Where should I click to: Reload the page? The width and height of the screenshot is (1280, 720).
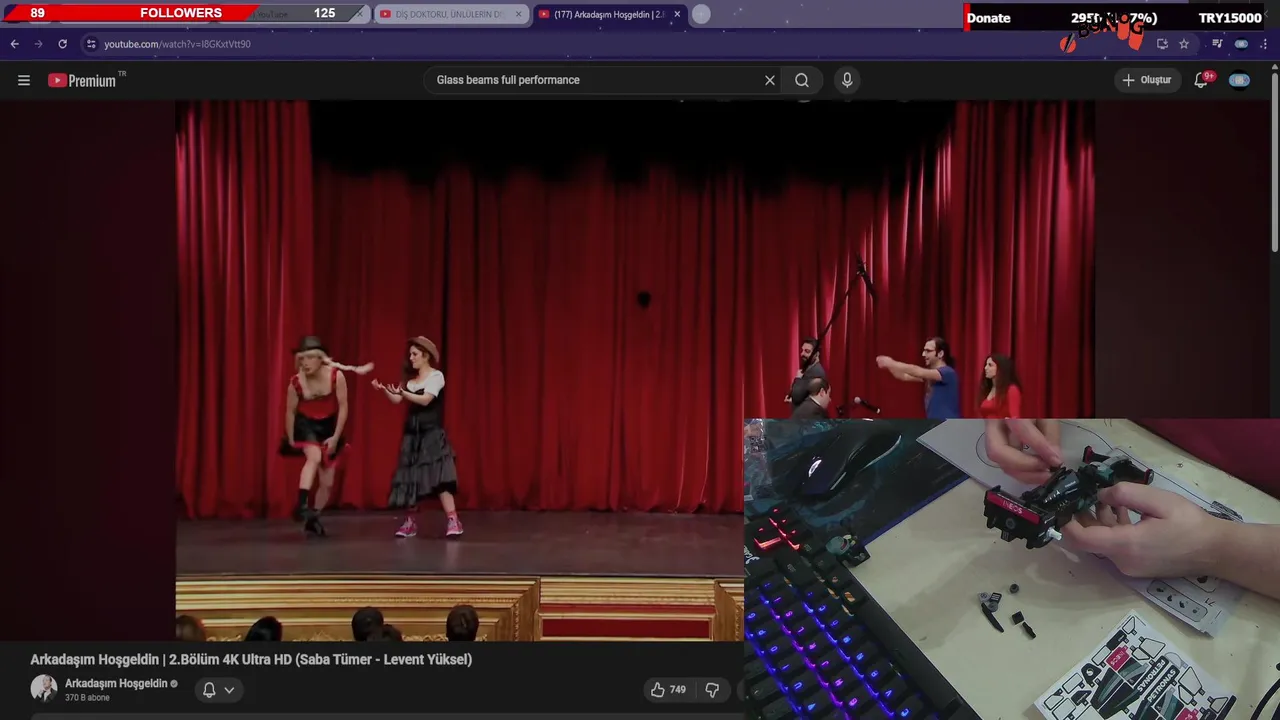(x=62, y=44)
